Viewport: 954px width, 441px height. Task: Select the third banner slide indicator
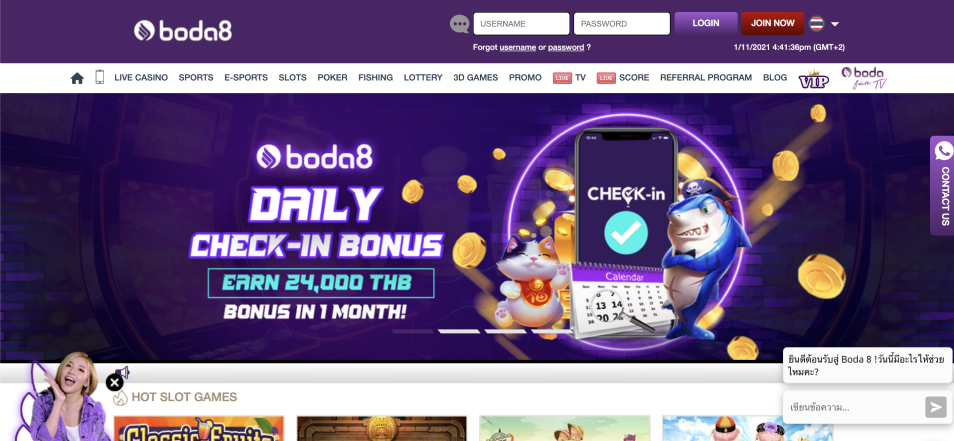506,332
